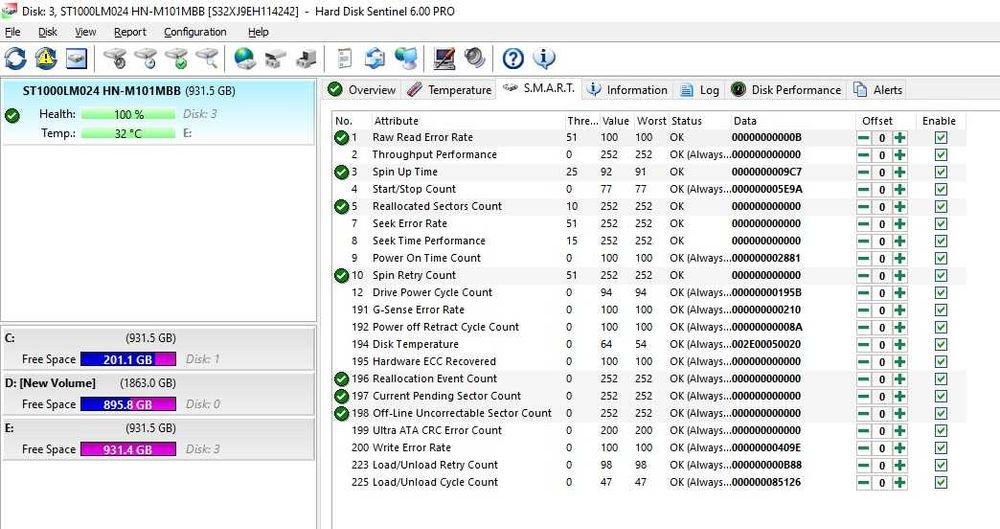Click the computer with disk toolbar icon
Image resolution: width=1000 pixels, height=529 pixels.
tap(306, 59)
